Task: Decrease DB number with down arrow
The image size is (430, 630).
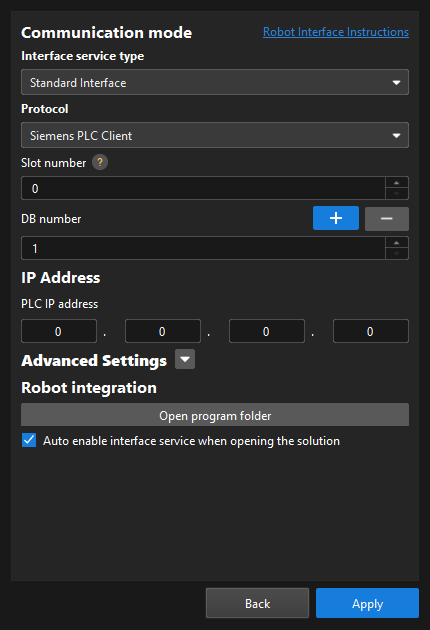Action: [x=397, y=254]
